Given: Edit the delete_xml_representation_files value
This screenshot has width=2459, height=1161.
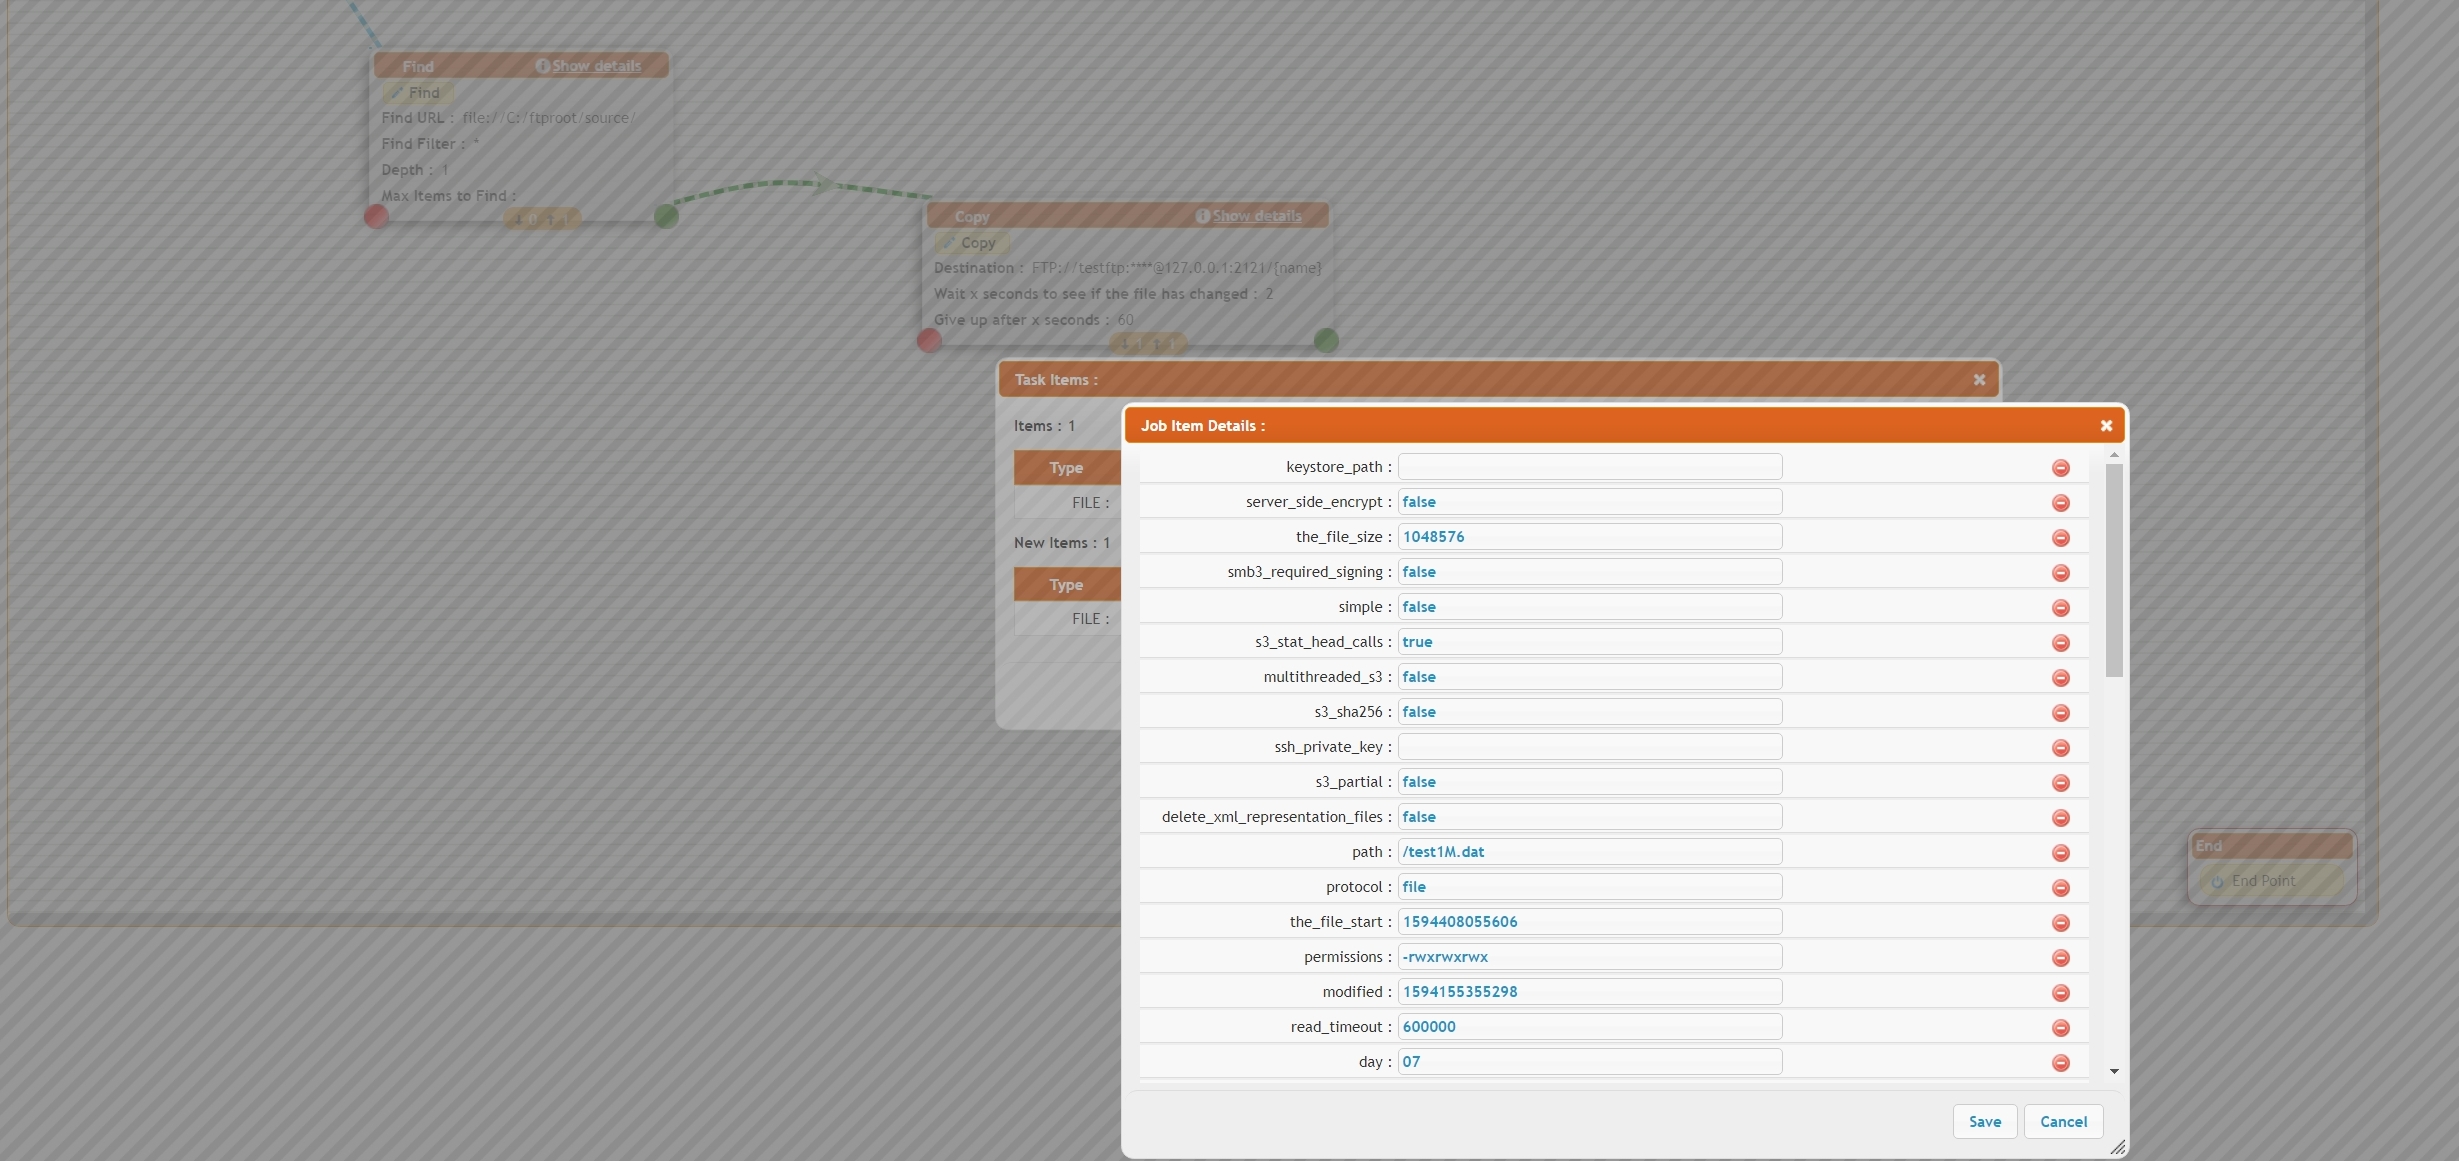Looking at the screenshot, I should (x=1589, y=817).
